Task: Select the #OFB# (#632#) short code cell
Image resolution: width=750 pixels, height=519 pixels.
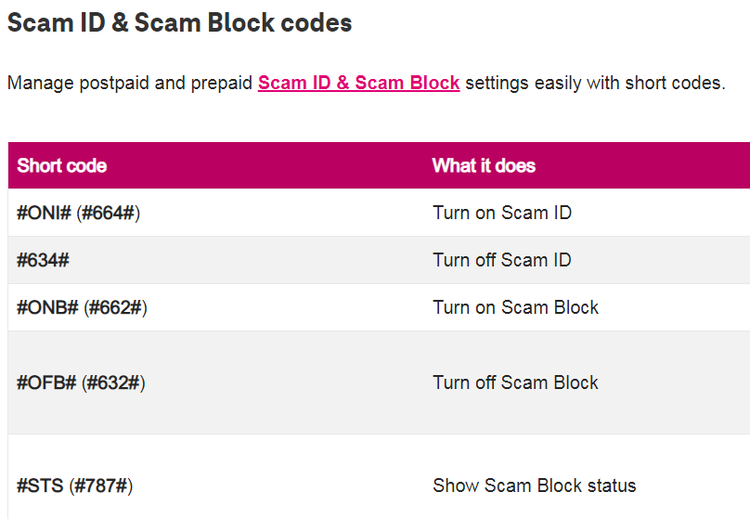Action: (x=81, y=382)
